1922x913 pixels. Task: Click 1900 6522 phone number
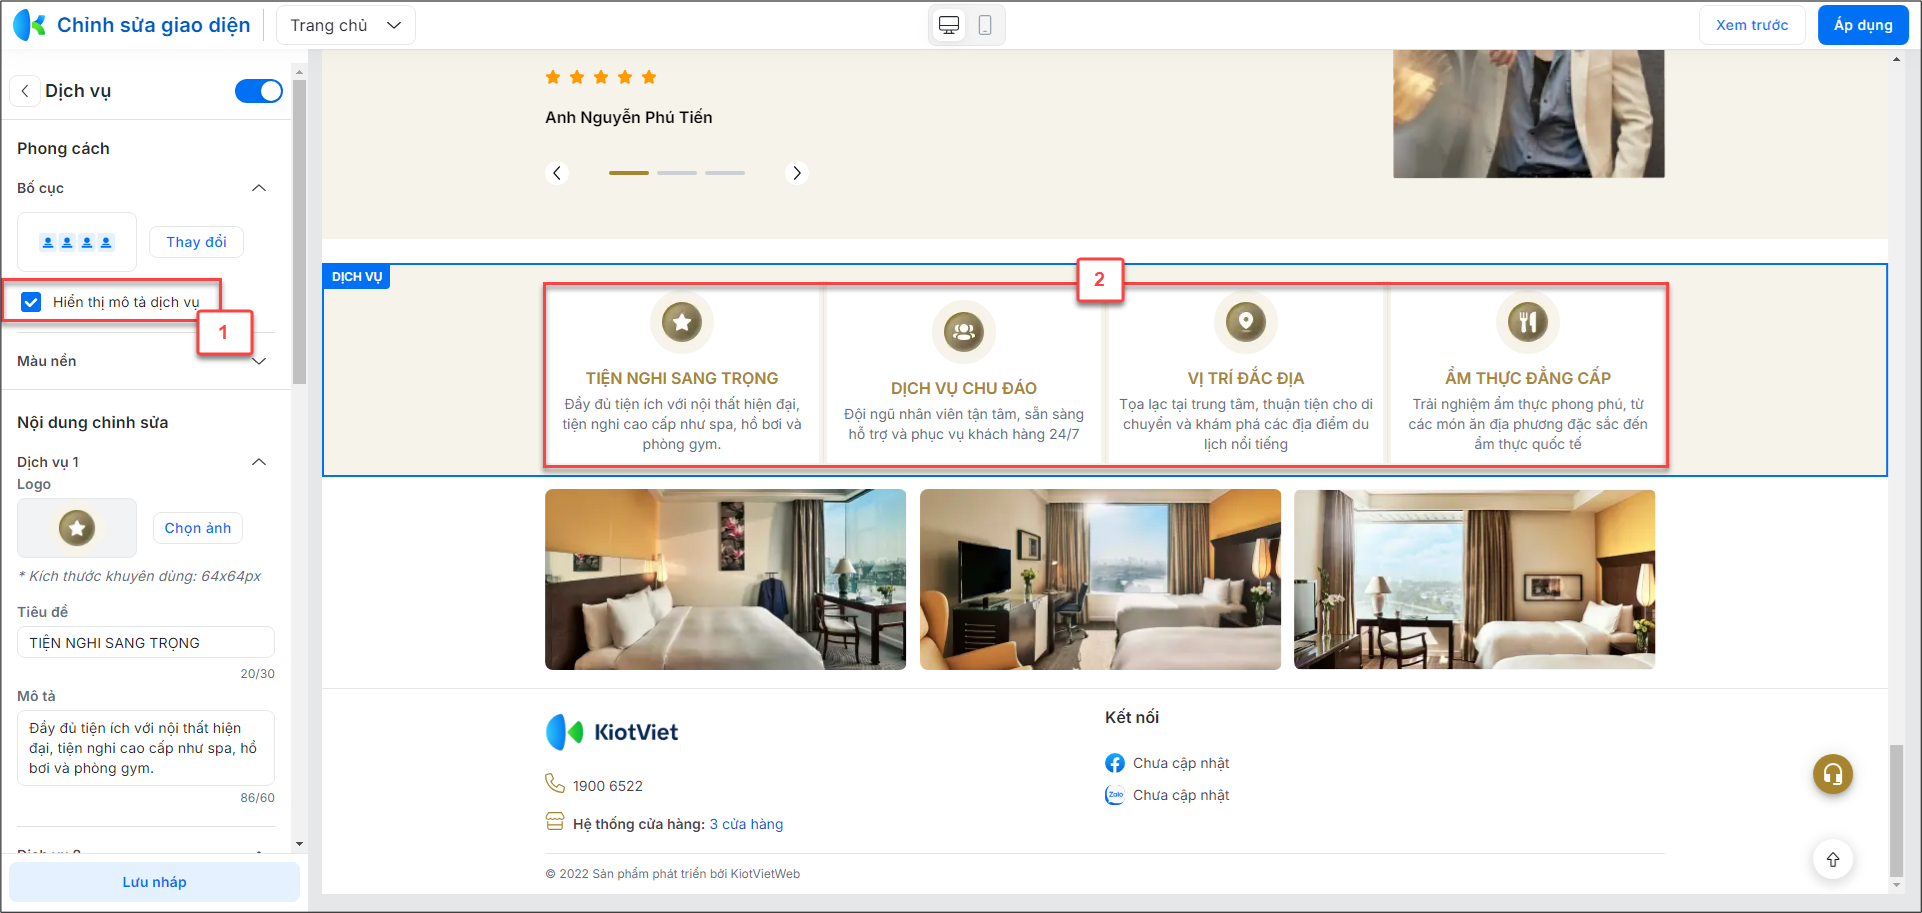click(x=608, y=786)
